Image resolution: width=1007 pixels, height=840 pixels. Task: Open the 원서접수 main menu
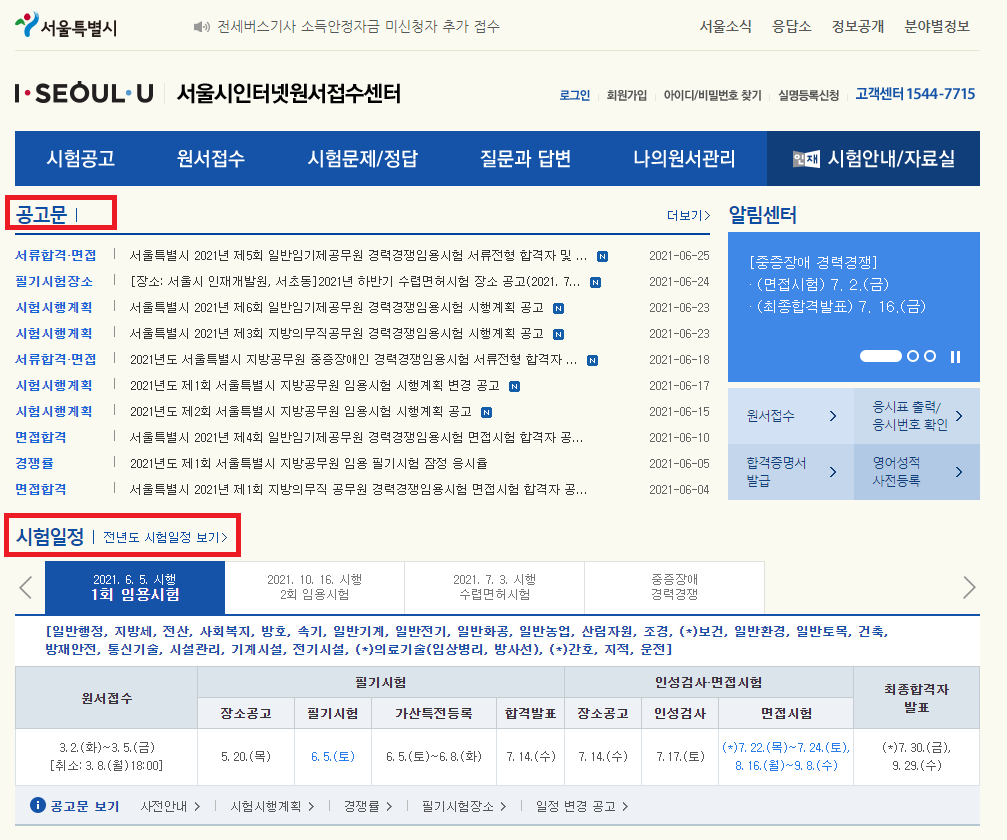[211, 159]
